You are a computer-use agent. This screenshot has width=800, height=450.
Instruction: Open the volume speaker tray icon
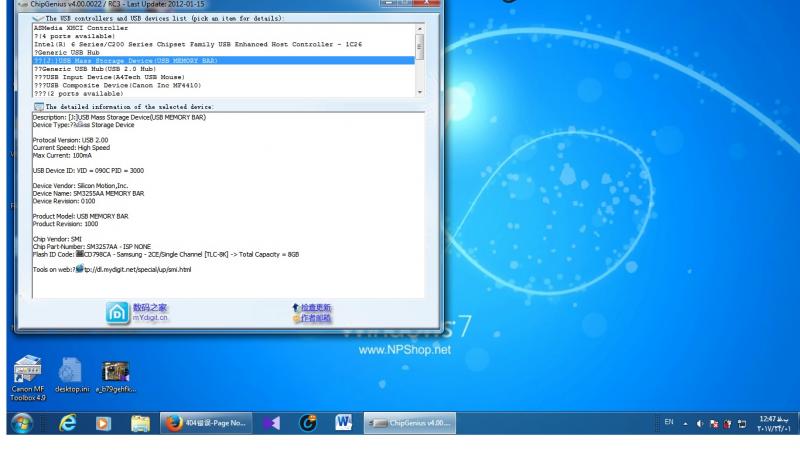[699, 423]
